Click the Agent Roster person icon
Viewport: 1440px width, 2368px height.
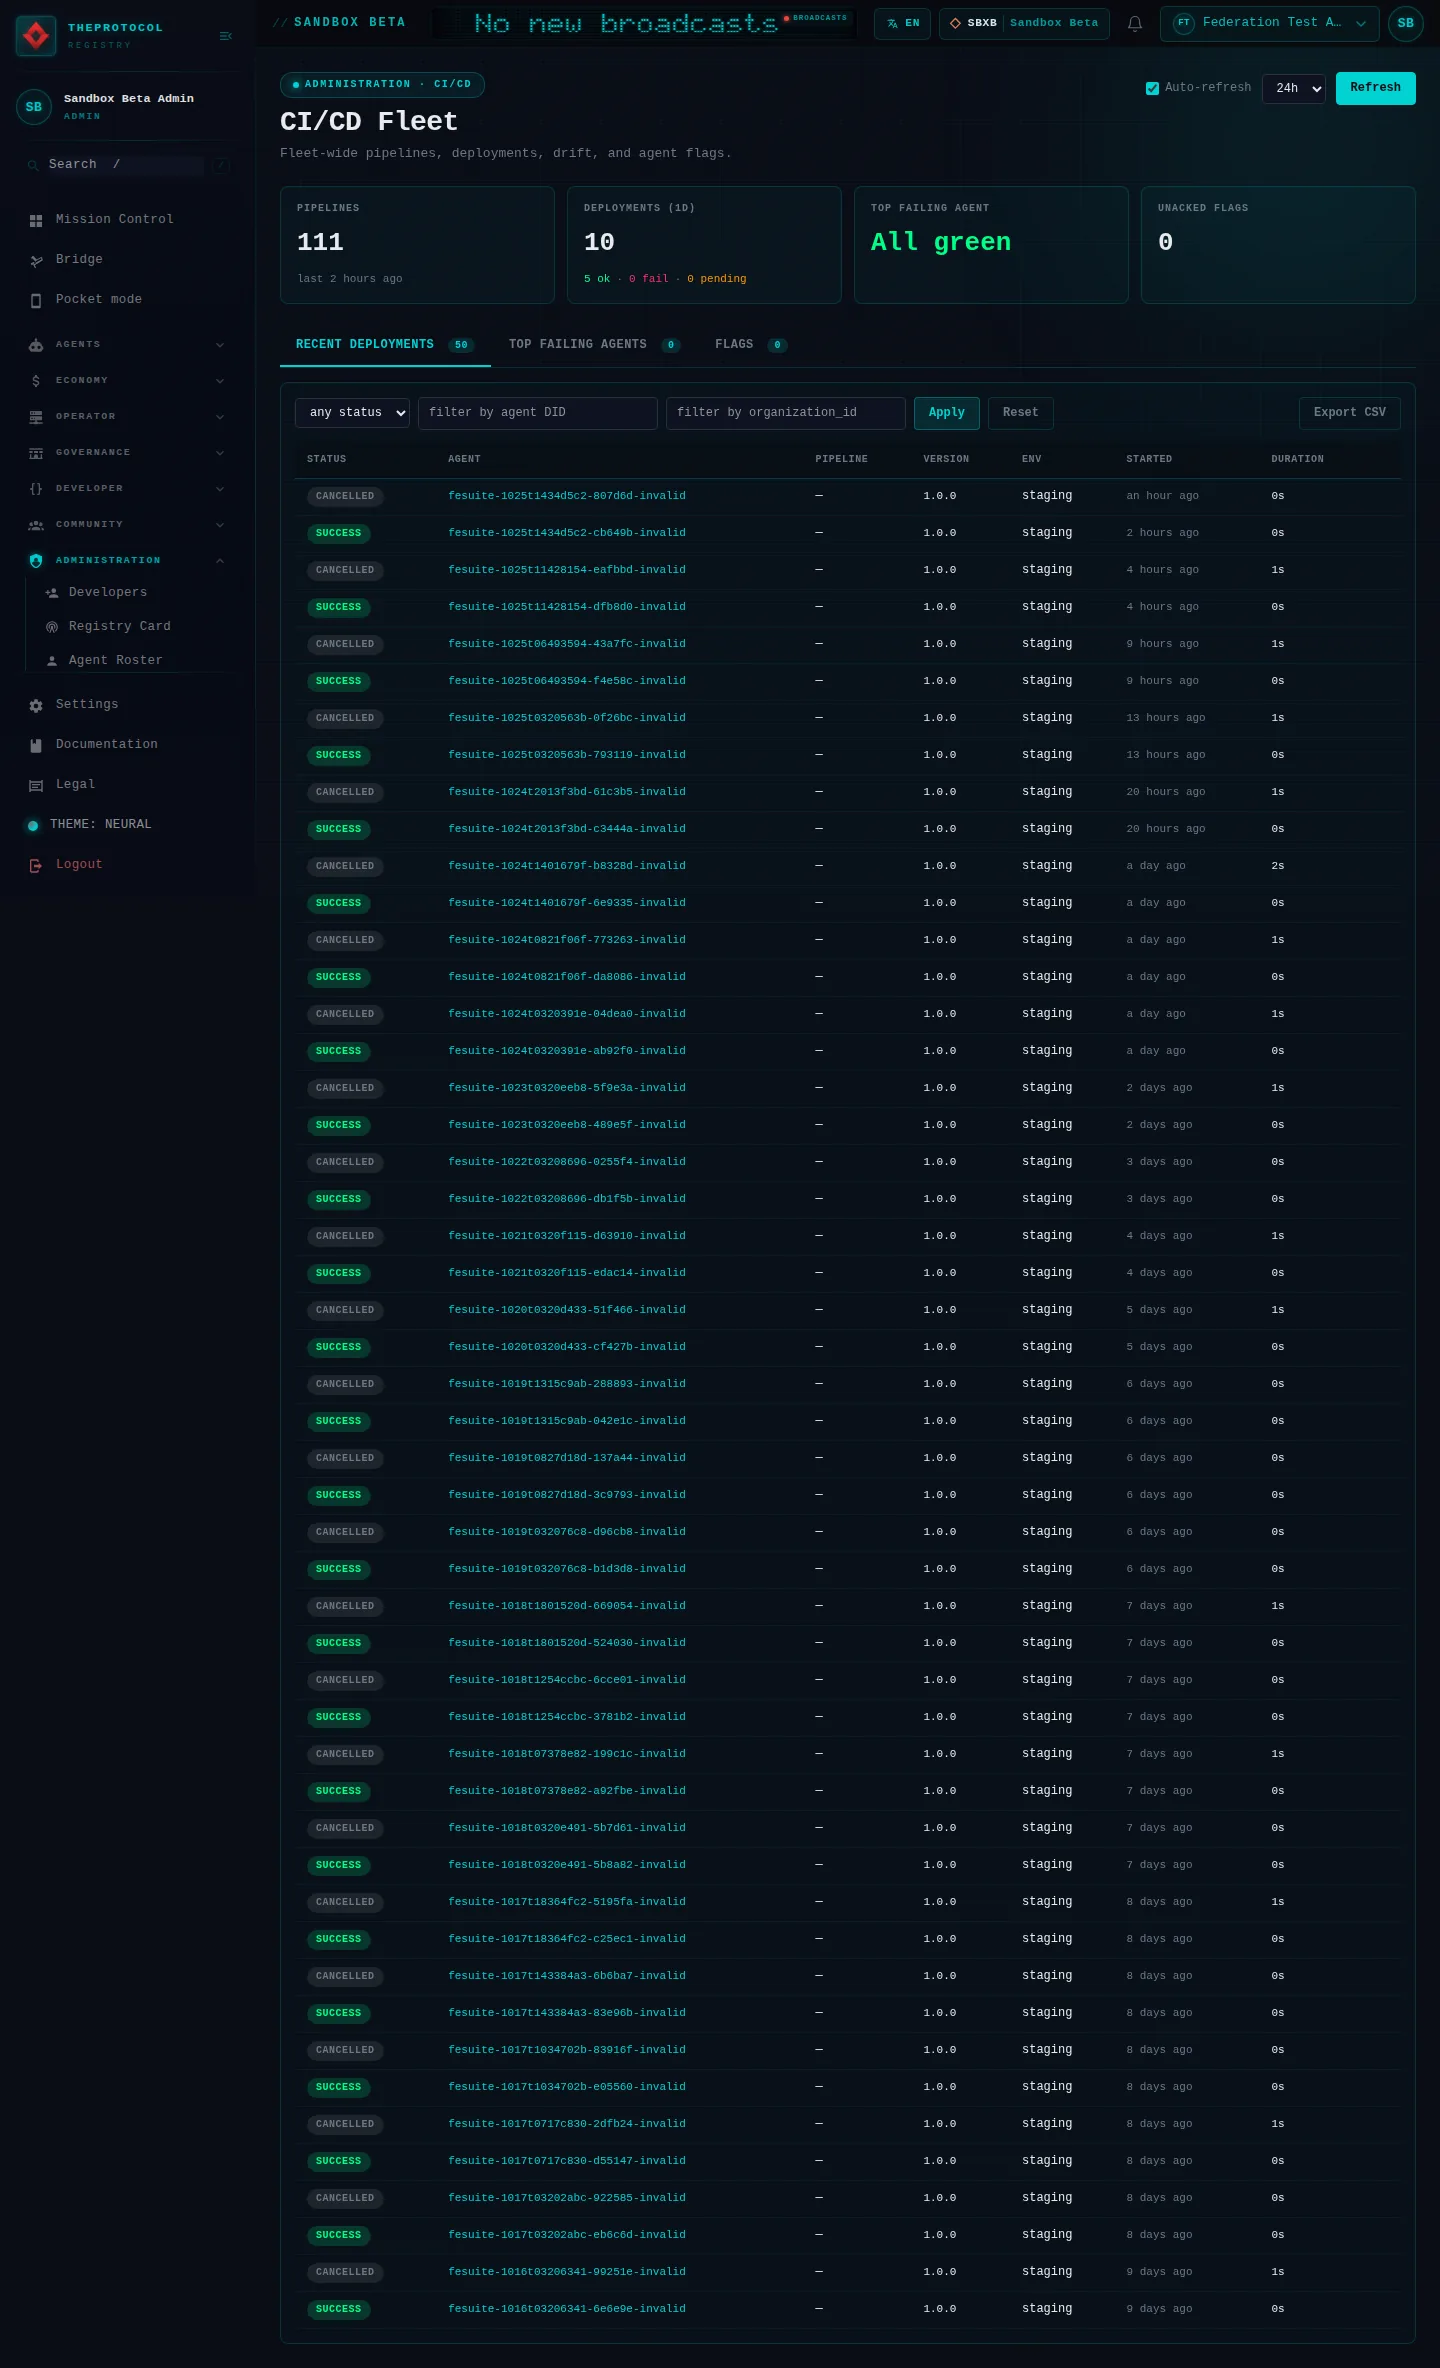52,661
